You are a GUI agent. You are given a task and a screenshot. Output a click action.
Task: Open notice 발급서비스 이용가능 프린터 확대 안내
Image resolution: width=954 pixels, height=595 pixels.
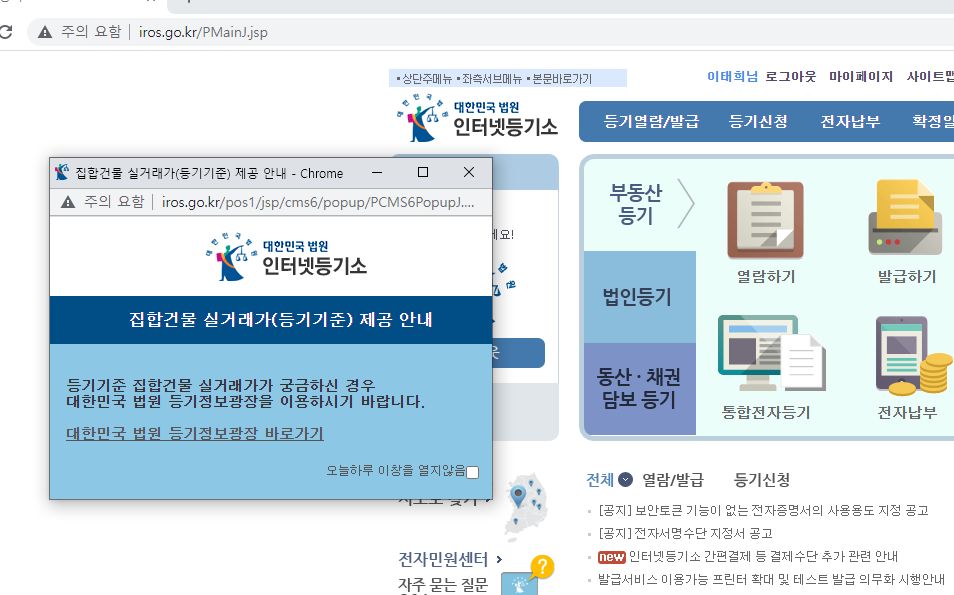click(x=771, y=580)
